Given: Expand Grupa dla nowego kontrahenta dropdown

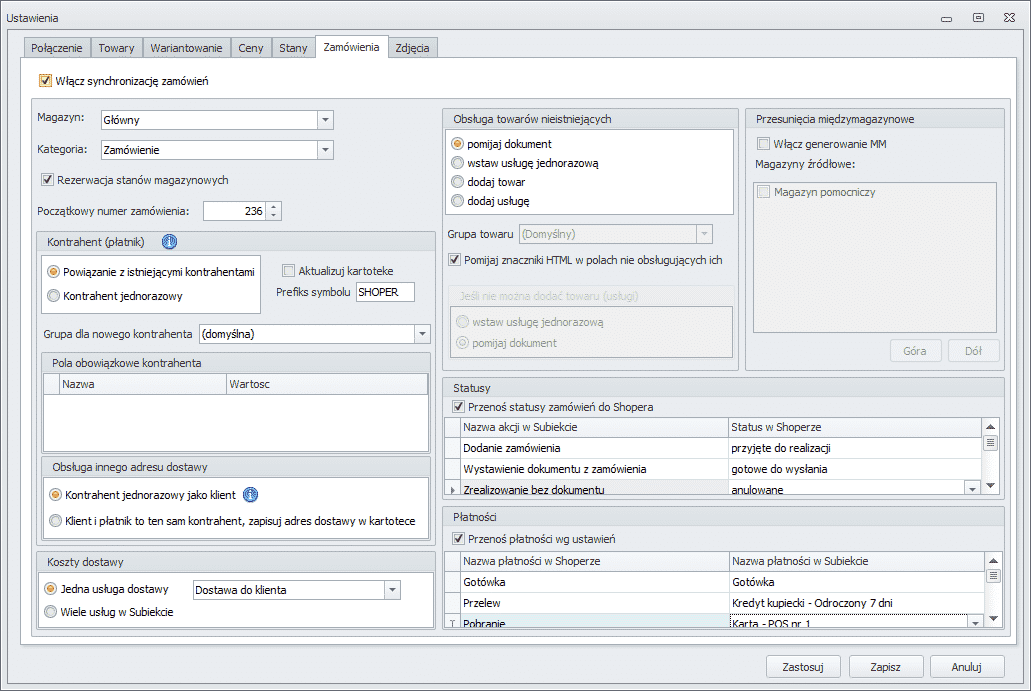Looking at the screenshot, I should pos(422,334).
